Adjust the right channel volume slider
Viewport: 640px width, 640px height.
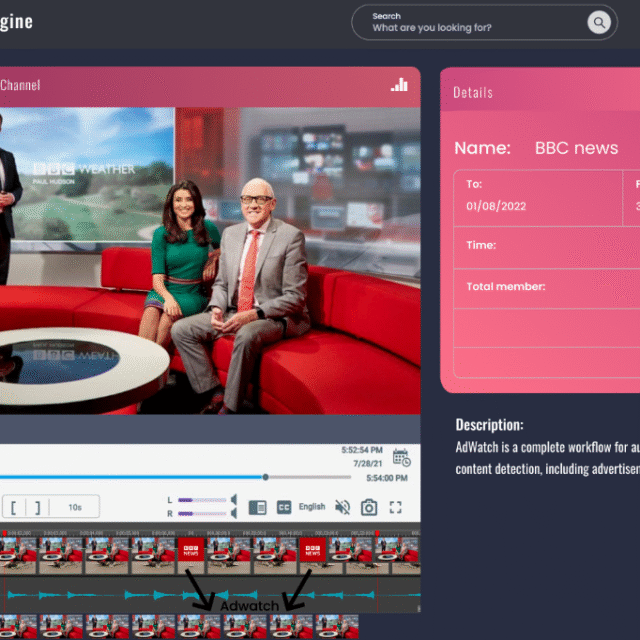click(202, 513)
